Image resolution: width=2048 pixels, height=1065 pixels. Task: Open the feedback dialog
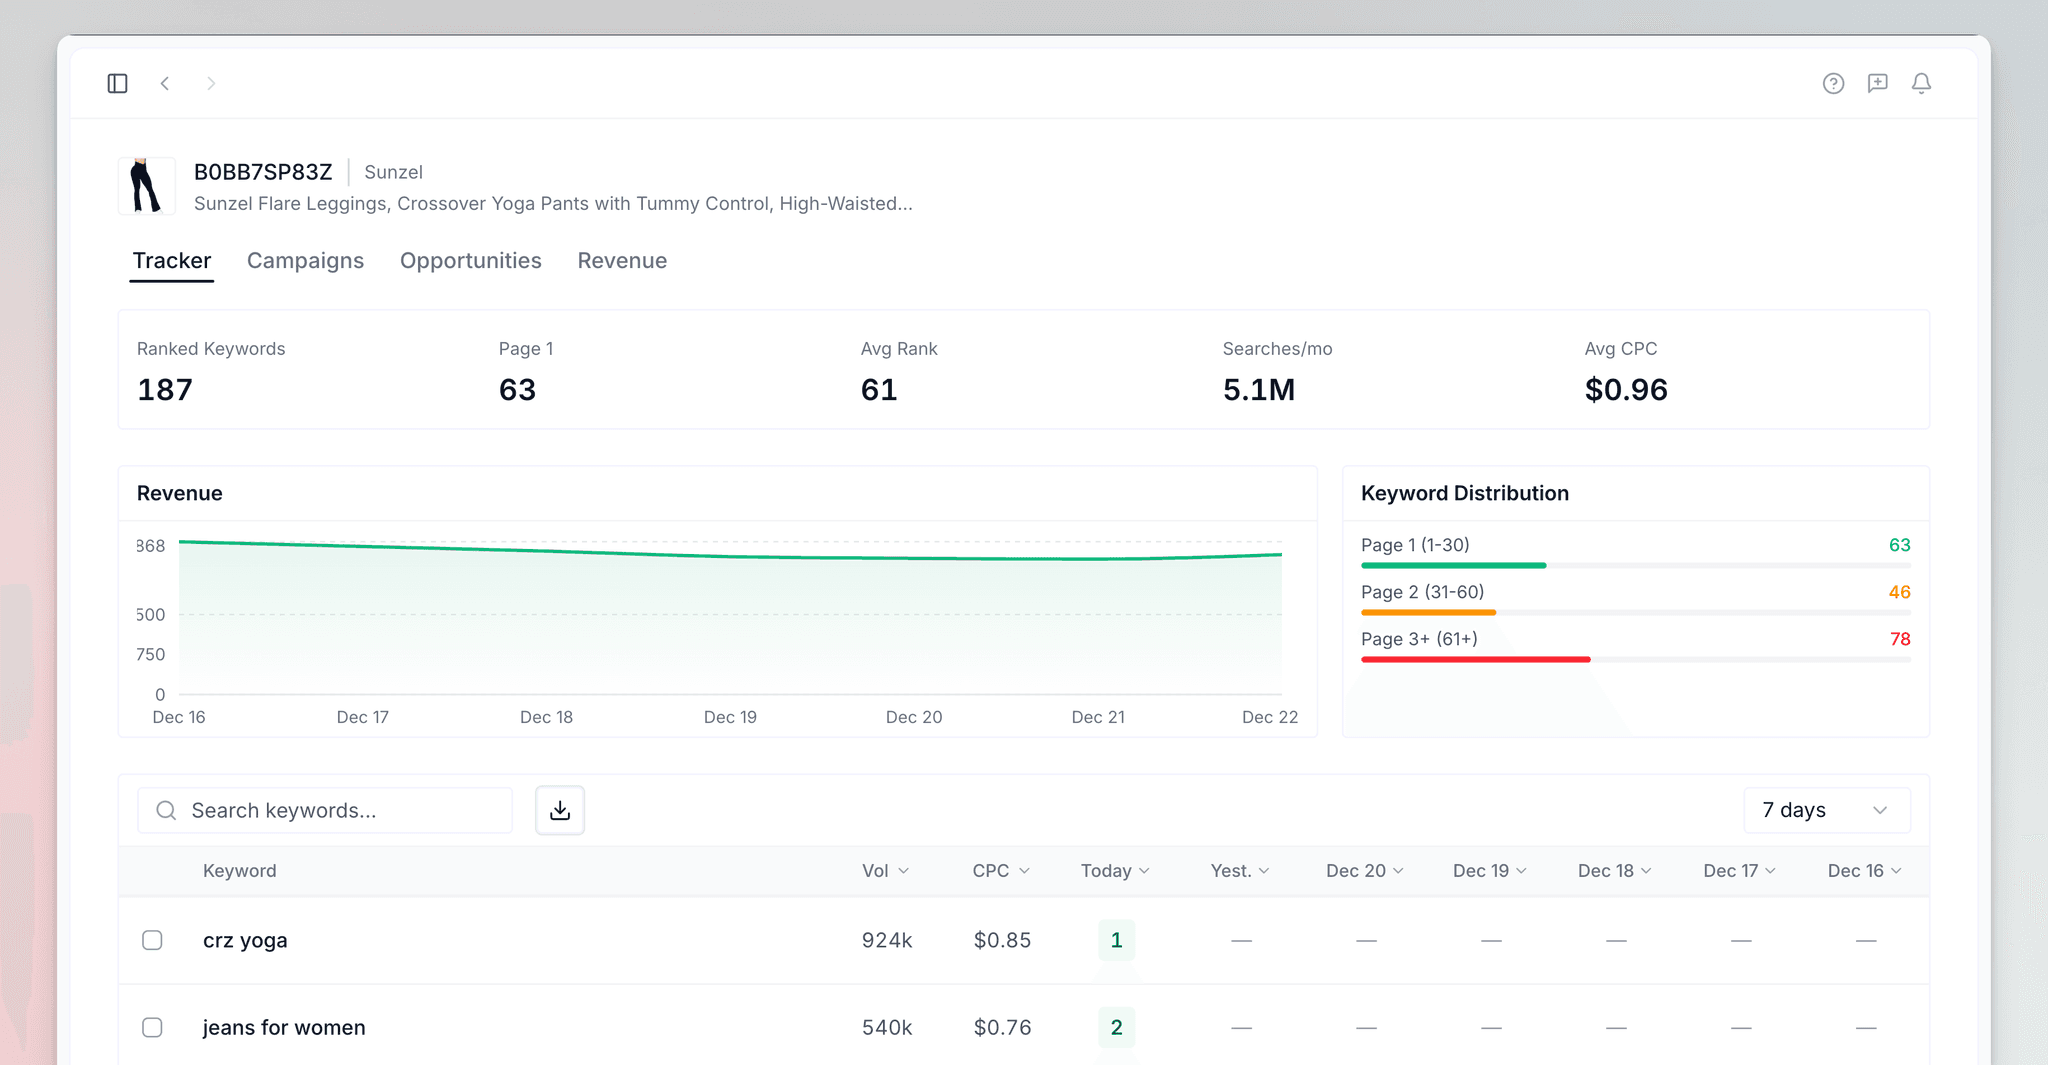[x=1877, y=83]
